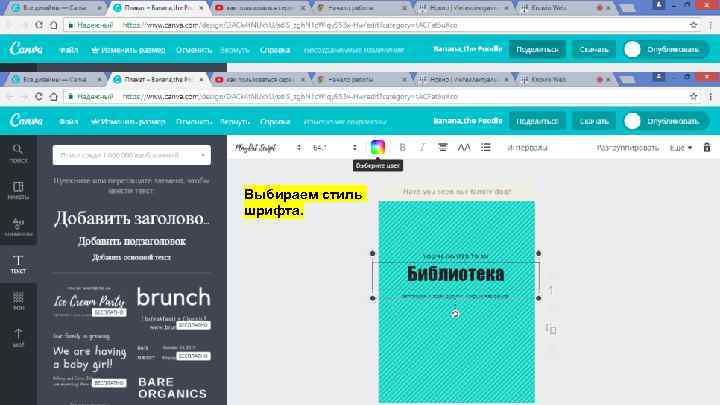Click the browser menu dots in lower bar

click(x=710, y=96)
